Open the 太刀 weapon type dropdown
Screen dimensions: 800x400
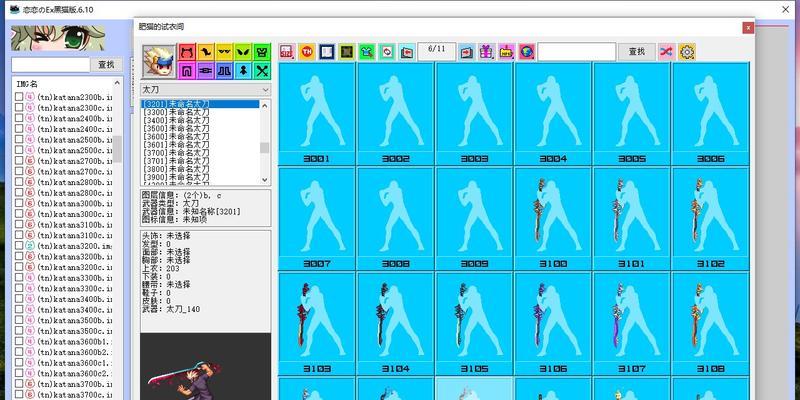coord(206,90)
